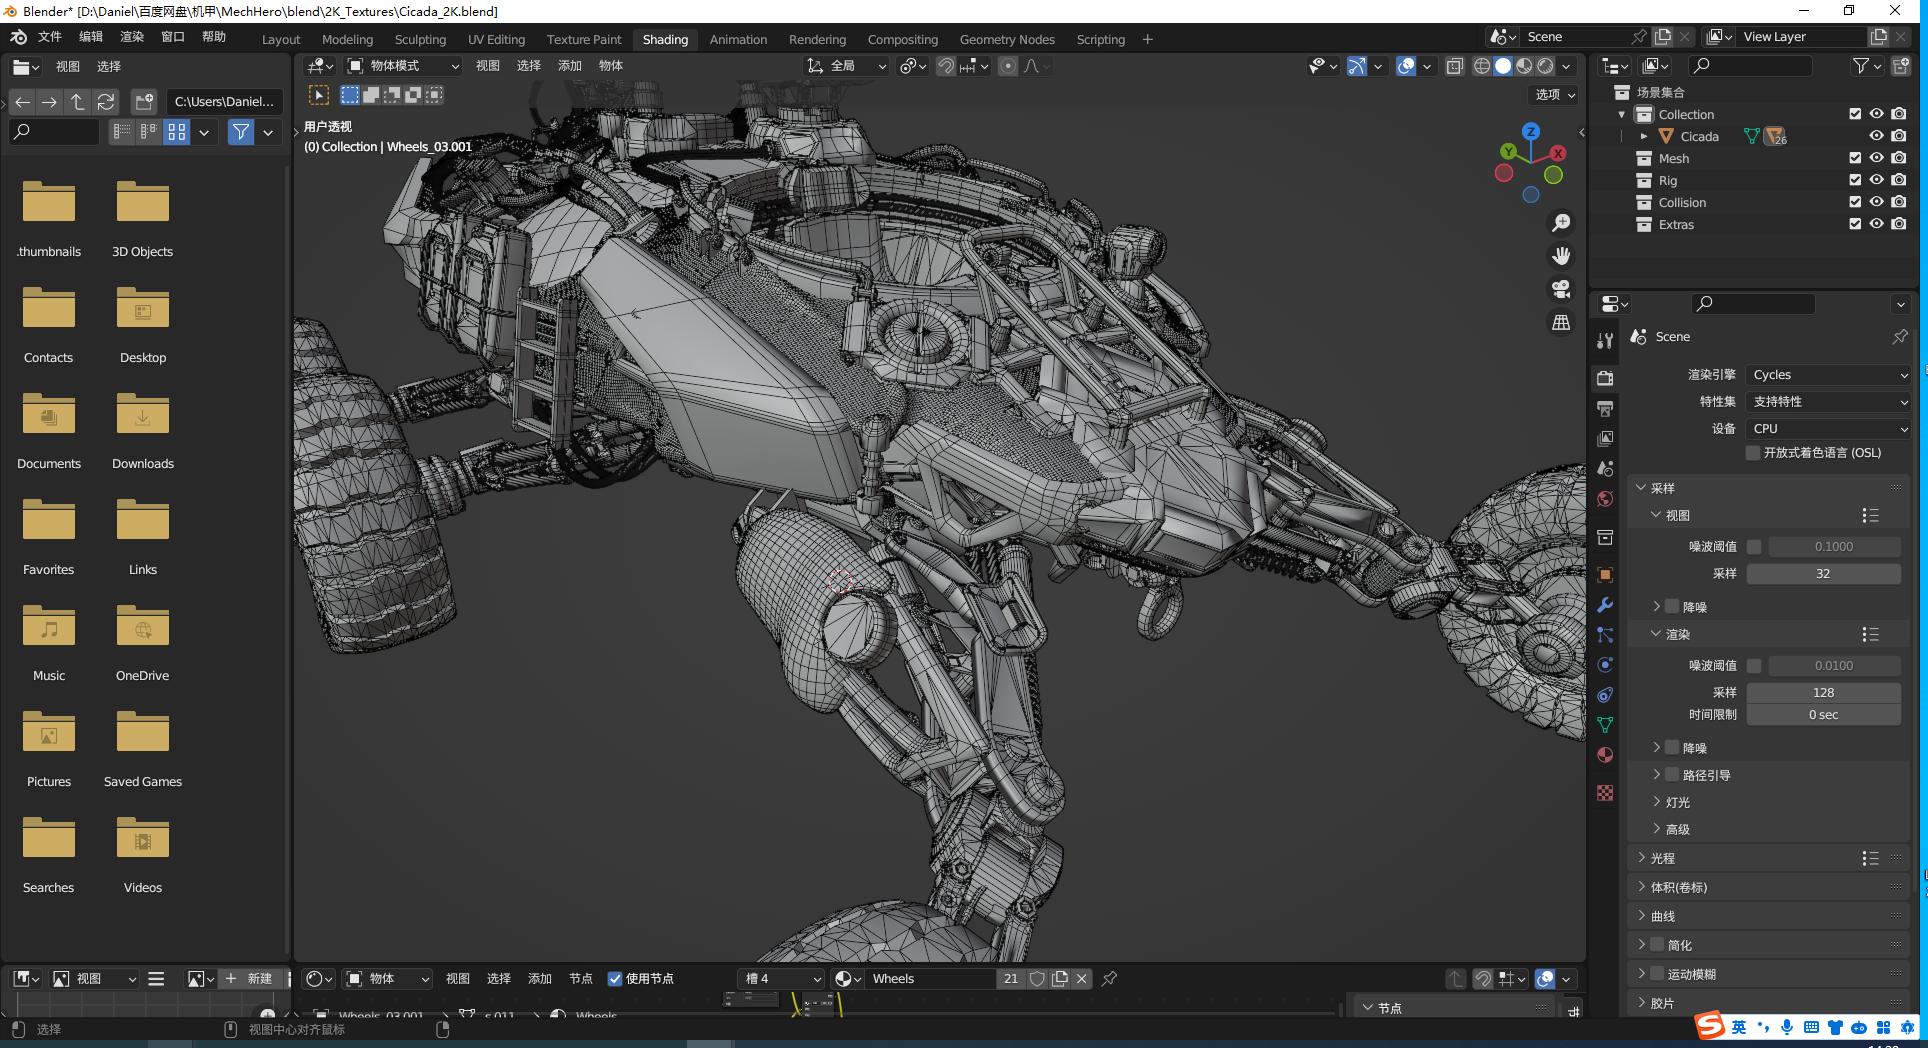The height and width of the screenshot is (1048, 1928).
Task: Open the device CPU dropdown
Action: tap(1828, 429)
